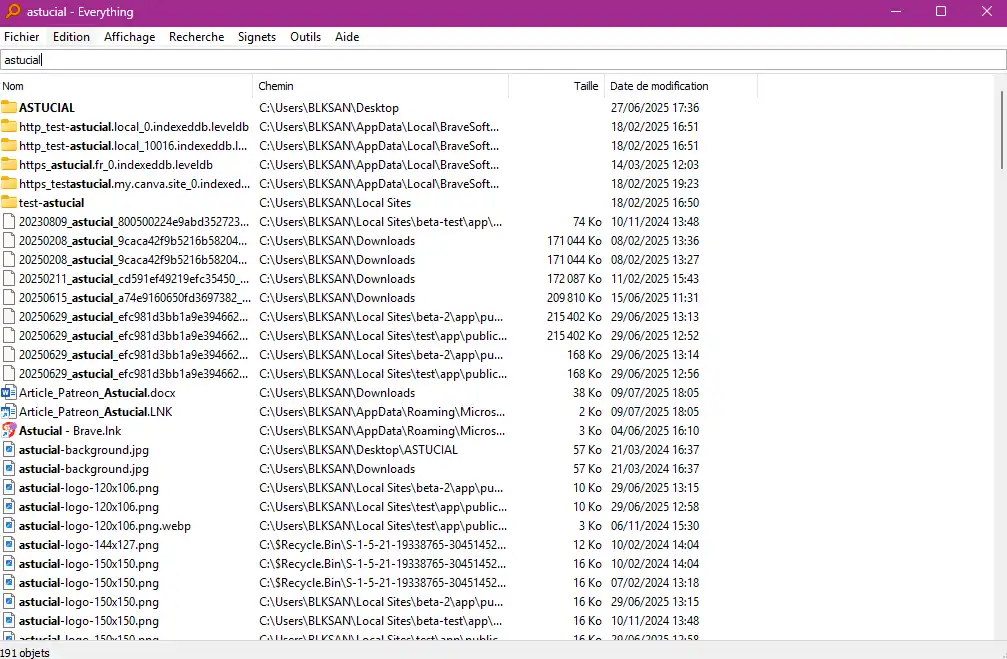Open the Recherche menu

pos(197,37)
